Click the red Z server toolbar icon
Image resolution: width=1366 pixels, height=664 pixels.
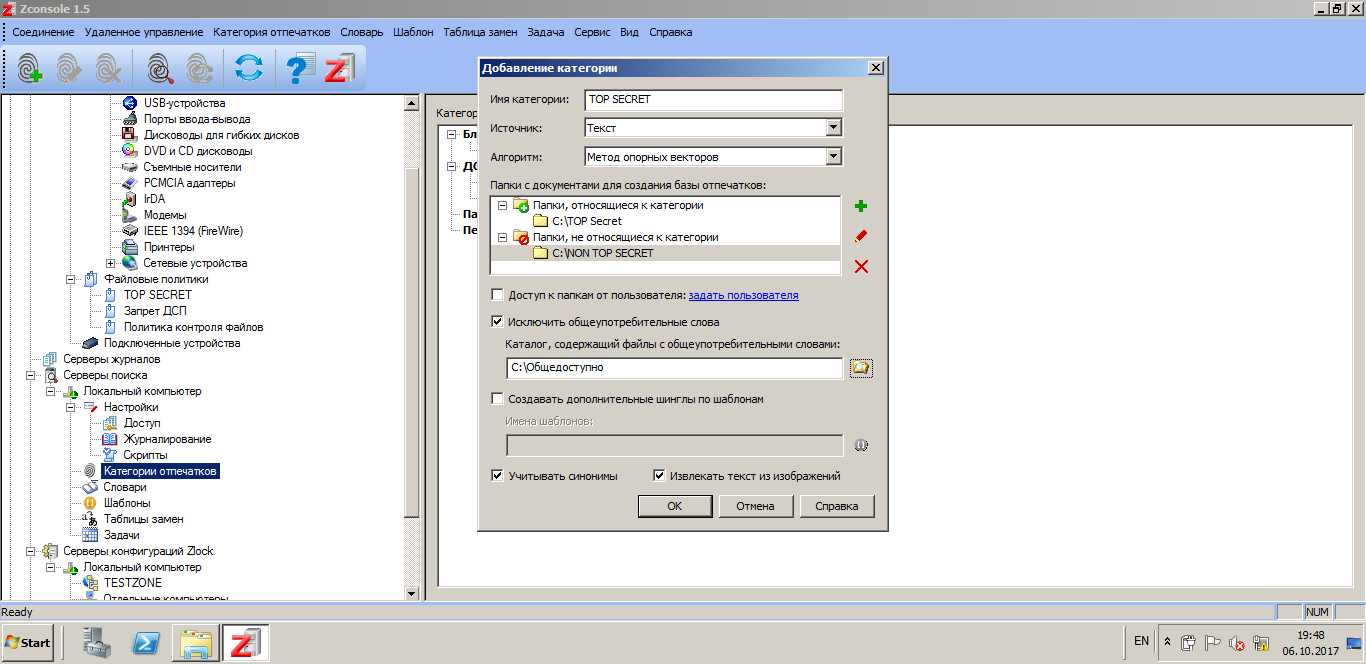tap(340, 68)
